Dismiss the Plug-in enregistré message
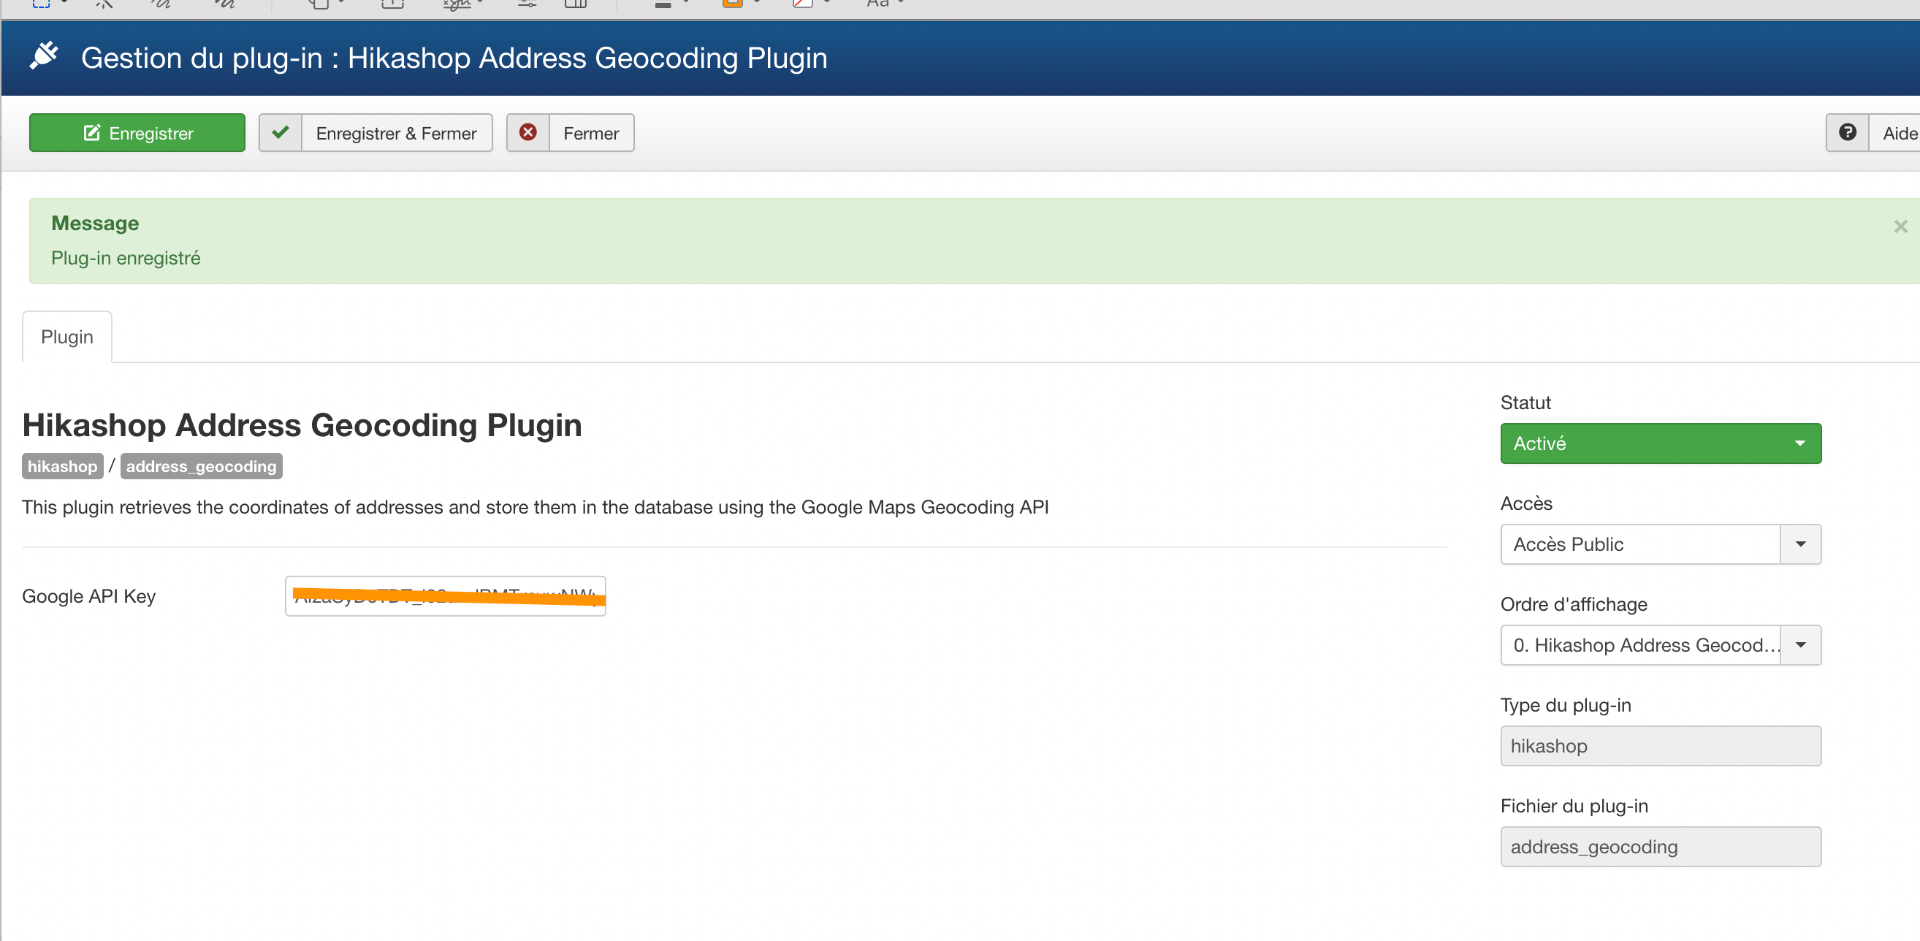The width and height of the screenshot is (1920, 941). [x=1900, y=227]
